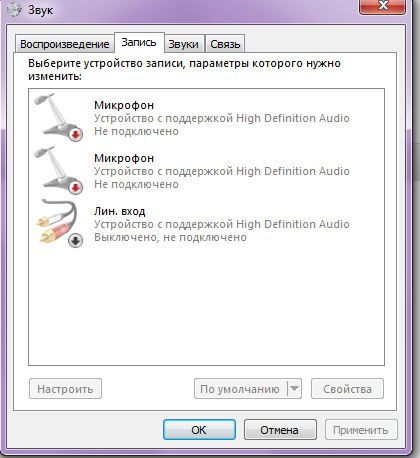Open the По умолчанию dropdown arrow
Screen dimensions: 420x458
coord(294,389)
